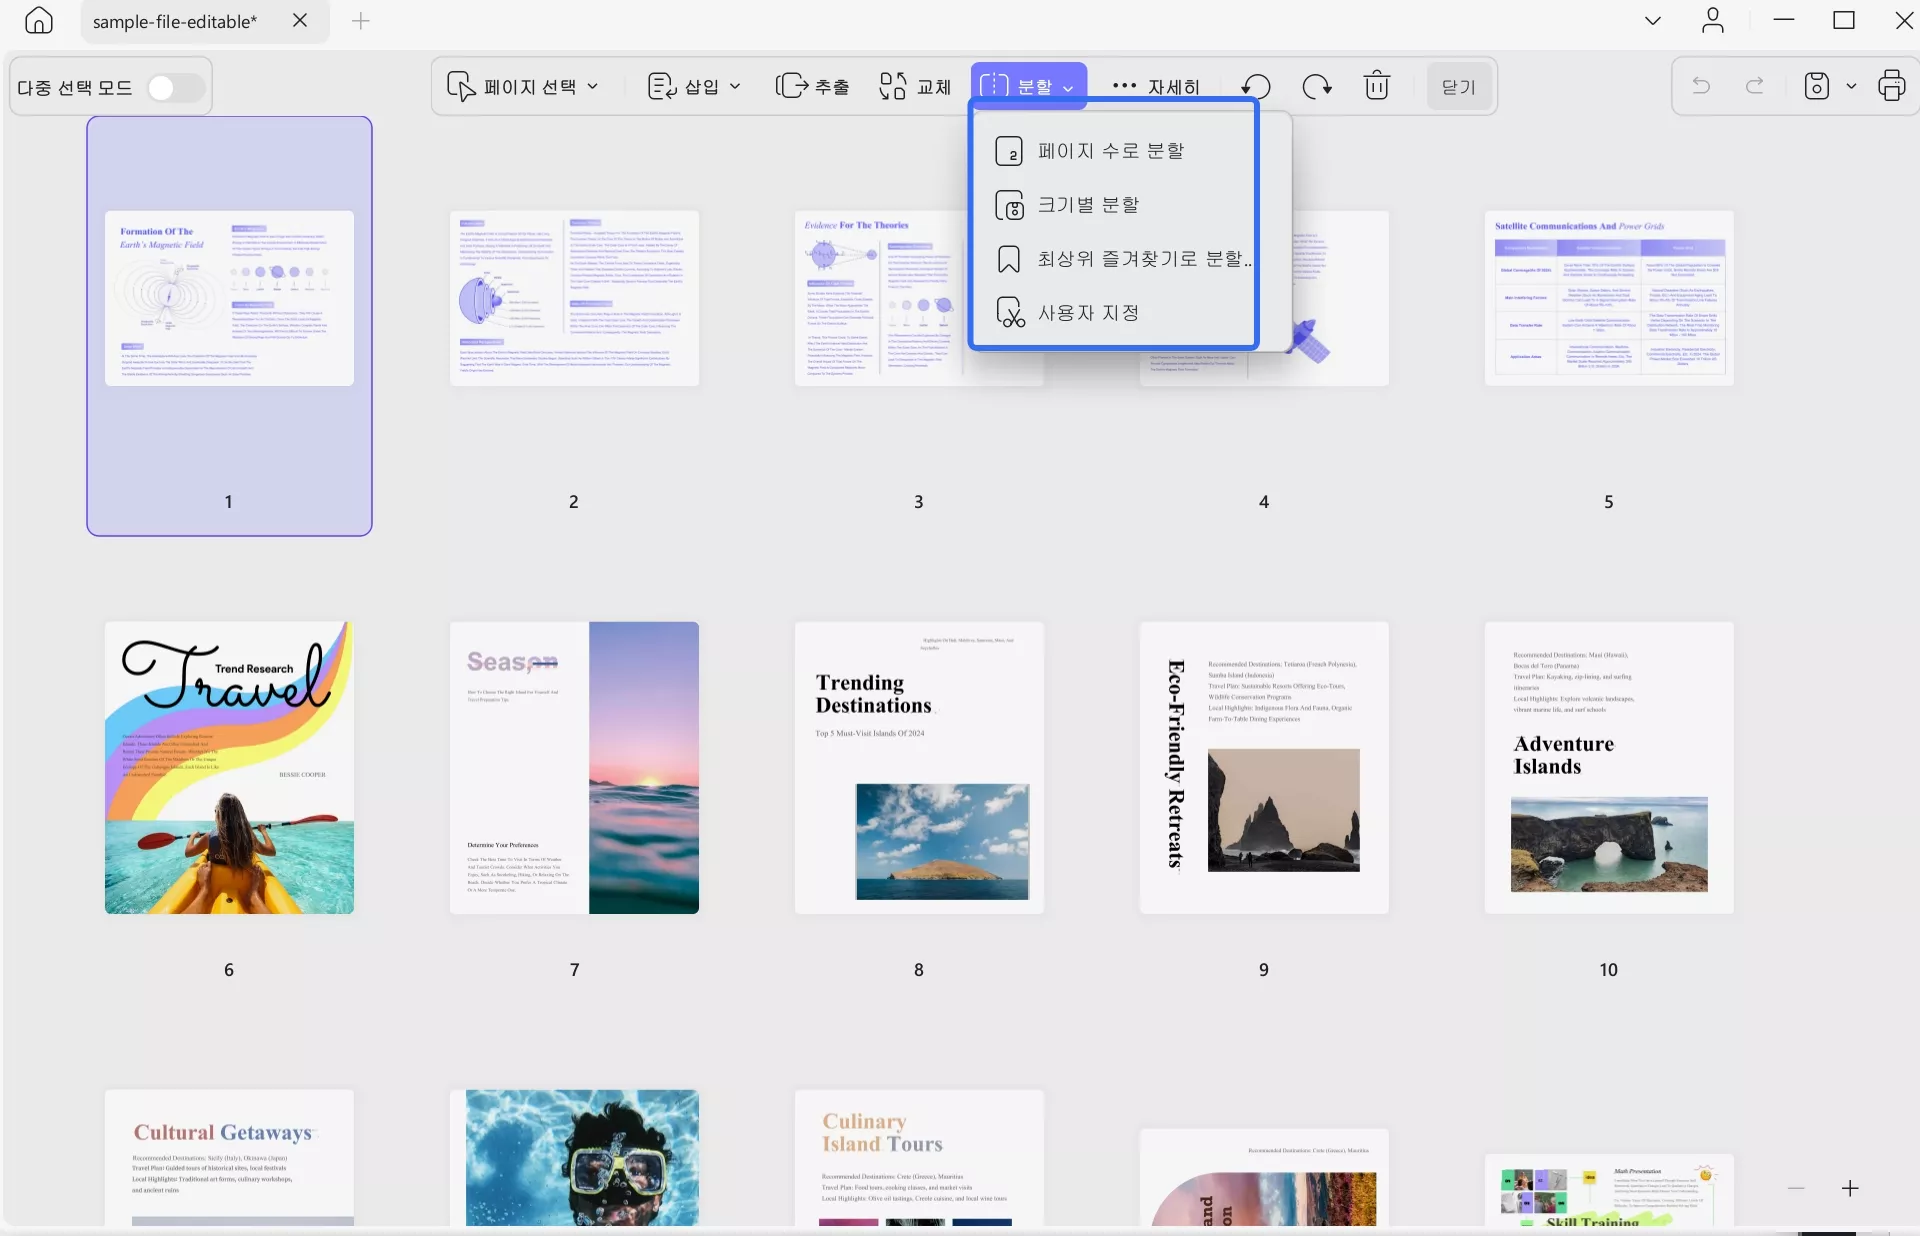The height and width of the screenshot is (1236, 1920).
Task: Select page 7 Season thumbnail
Action: tap(574, 768)
